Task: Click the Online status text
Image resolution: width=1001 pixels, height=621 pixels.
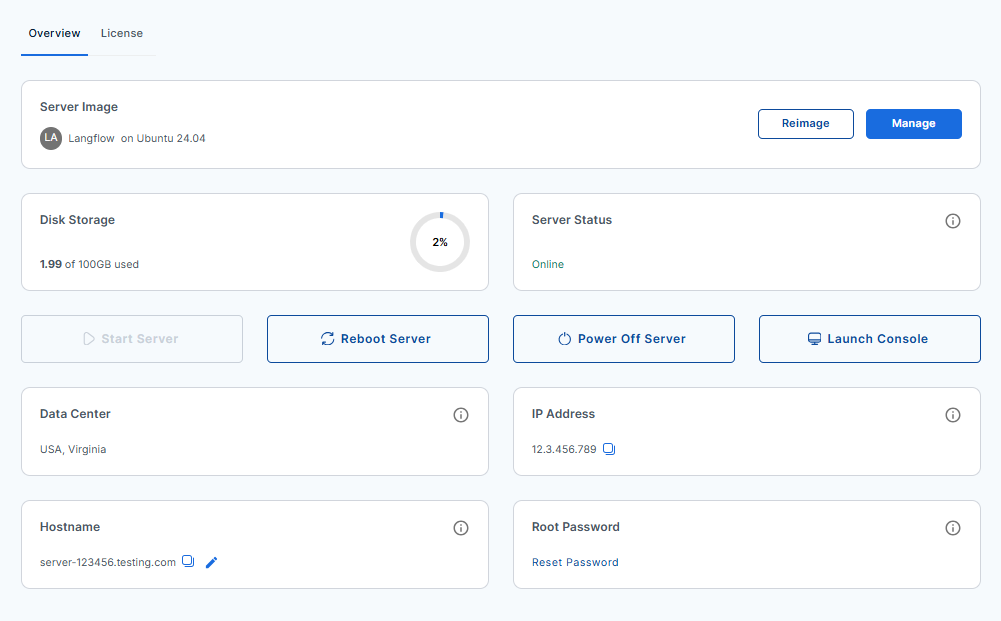Action: 548,264
